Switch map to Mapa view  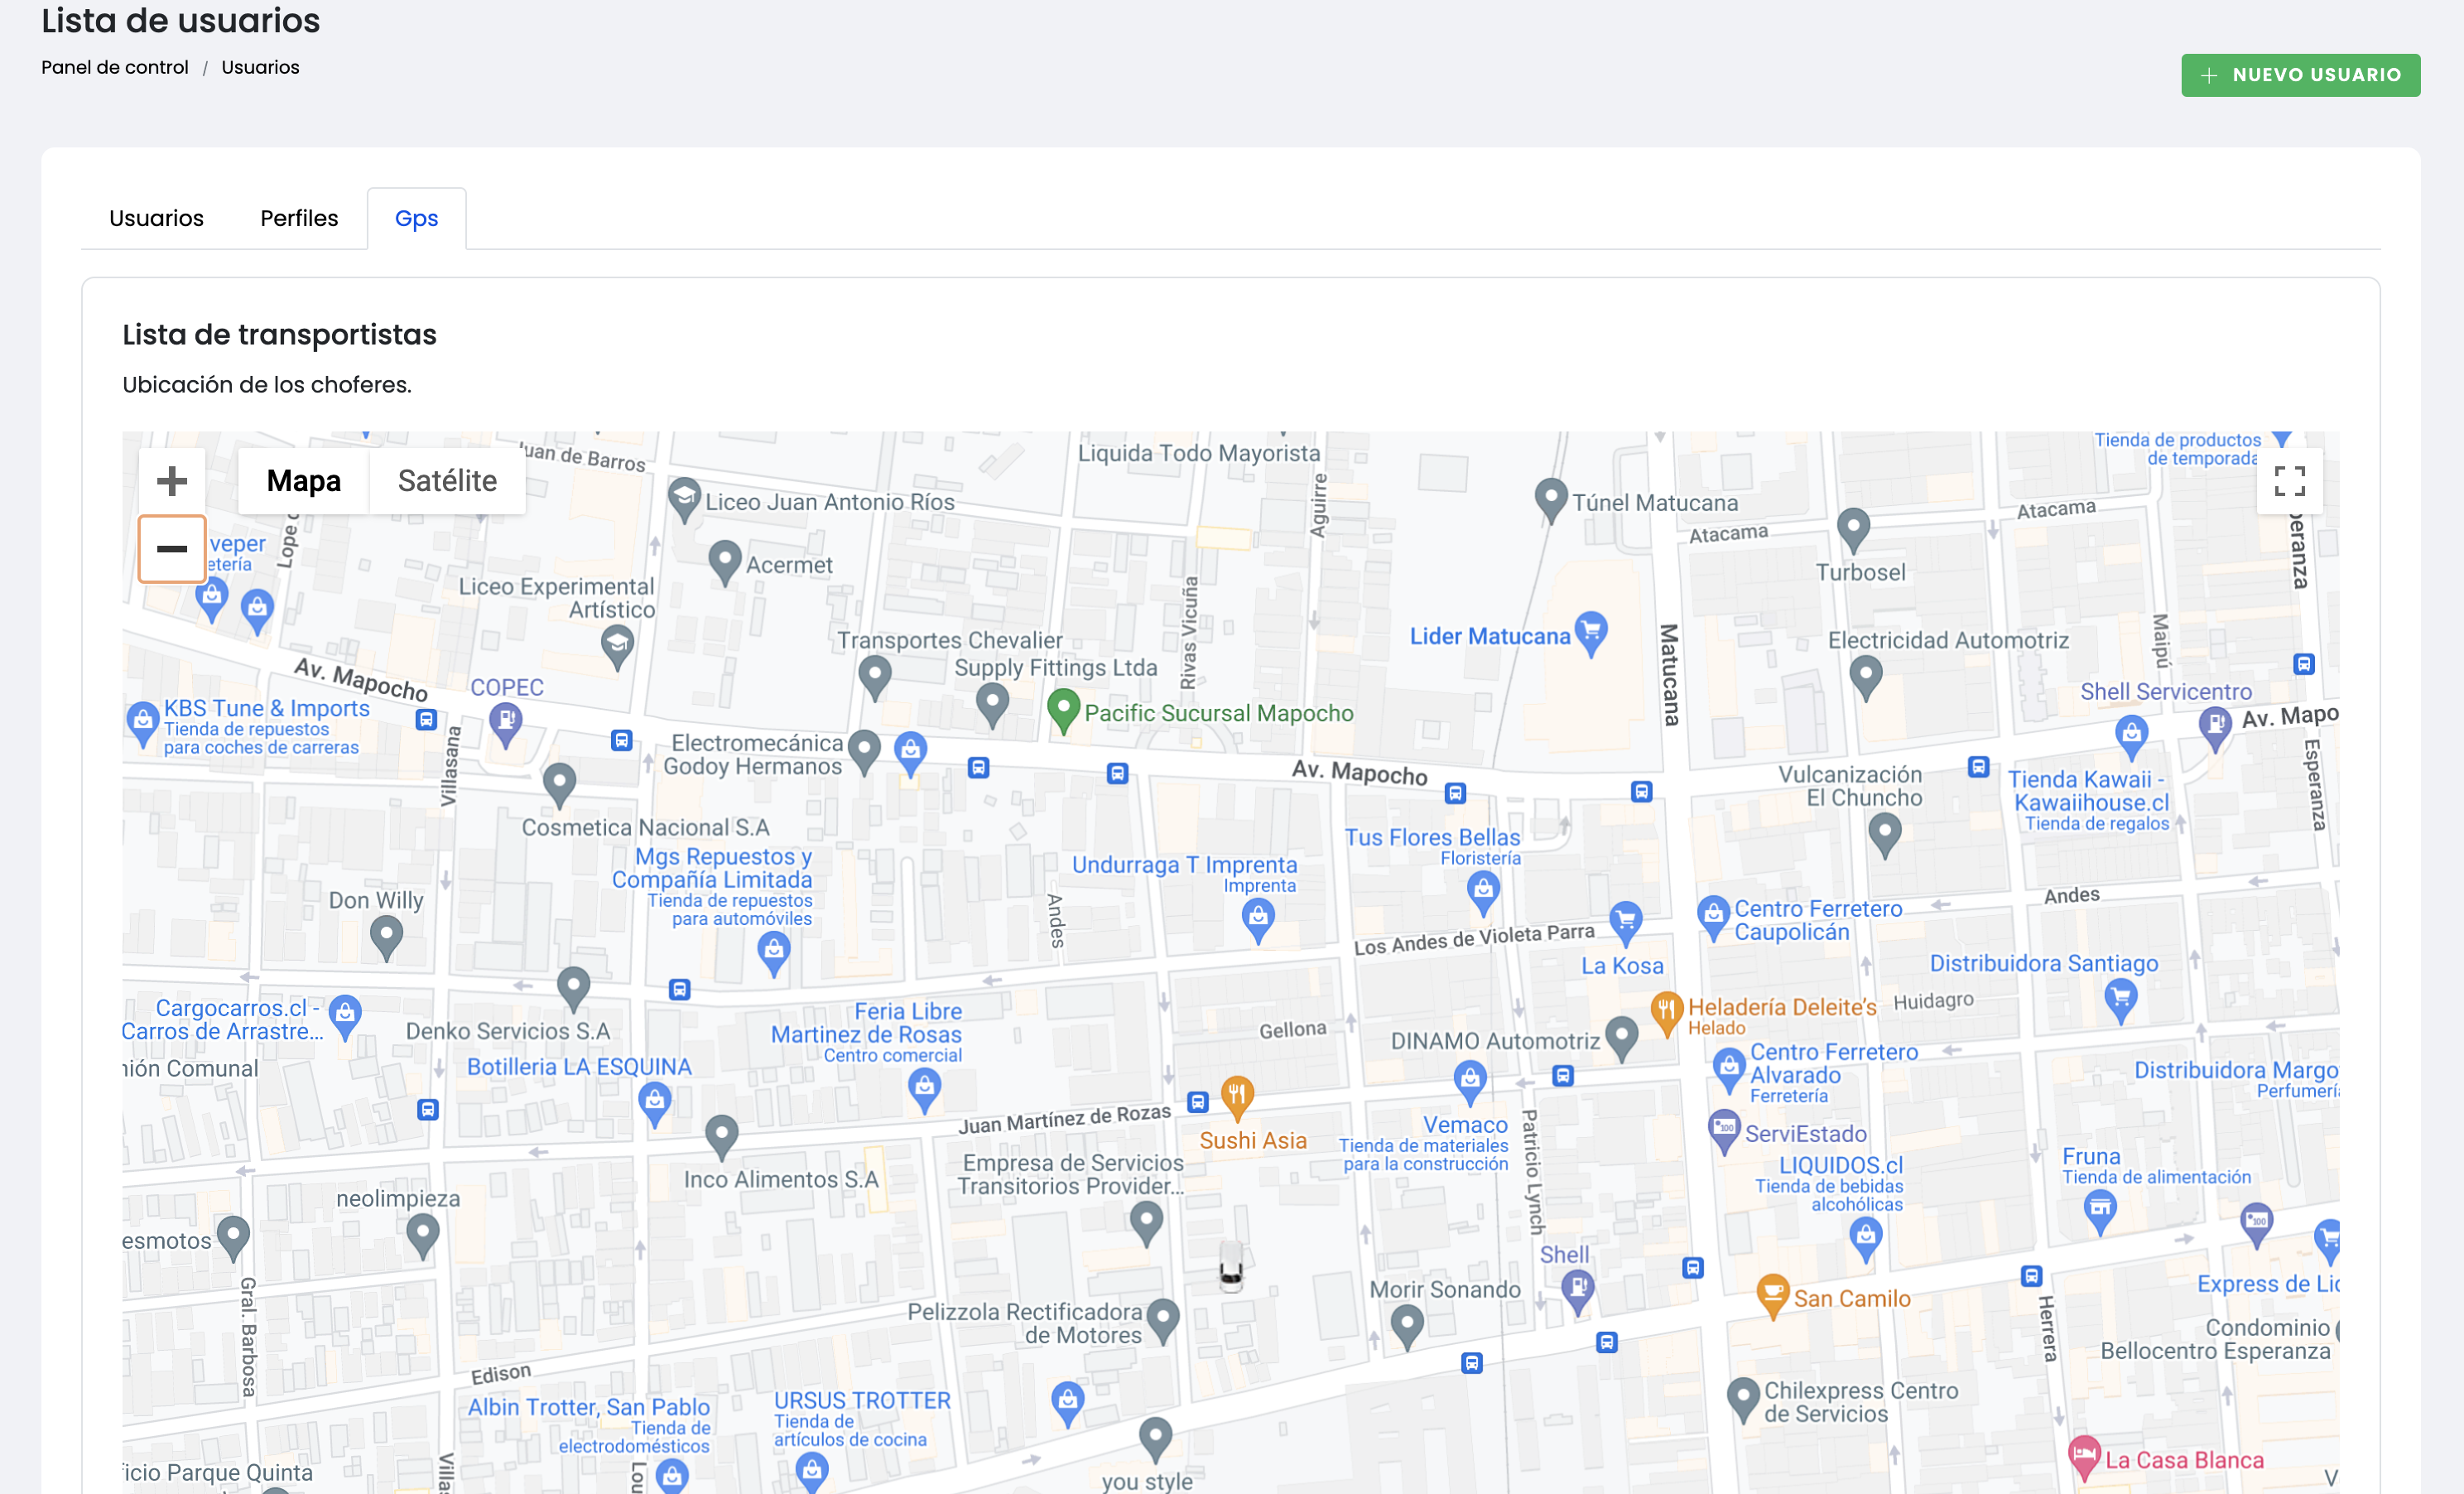click(x=303, y=481)
